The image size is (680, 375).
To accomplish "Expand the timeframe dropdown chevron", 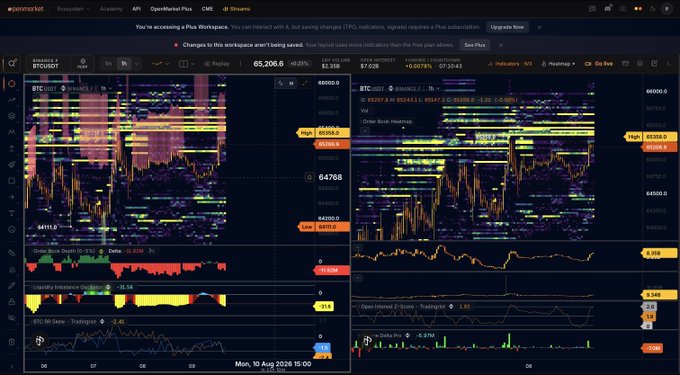I will (137, 64).
